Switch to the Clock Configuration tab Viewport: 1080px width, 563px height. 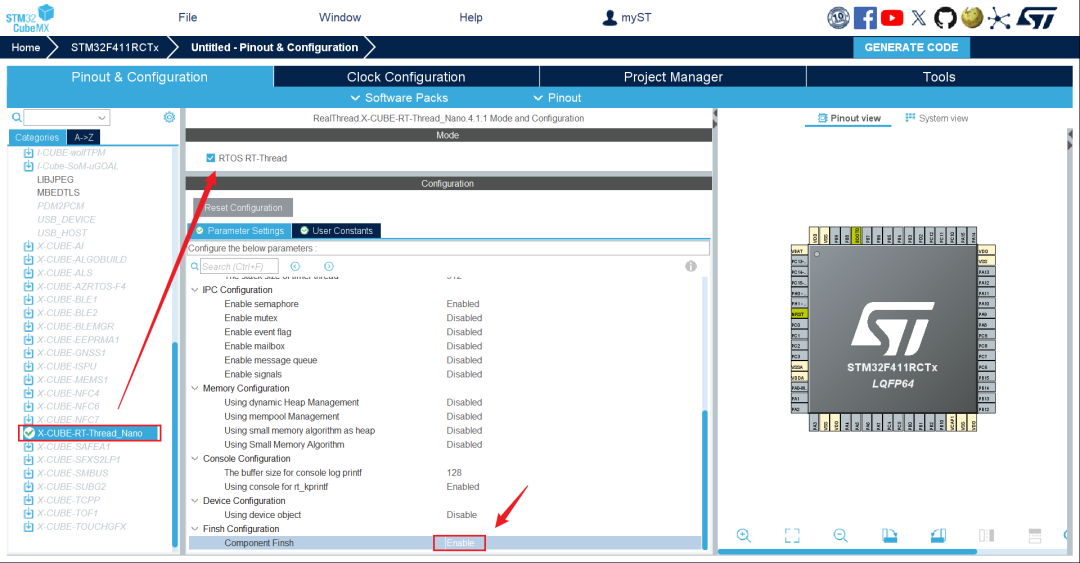[406, 77]
